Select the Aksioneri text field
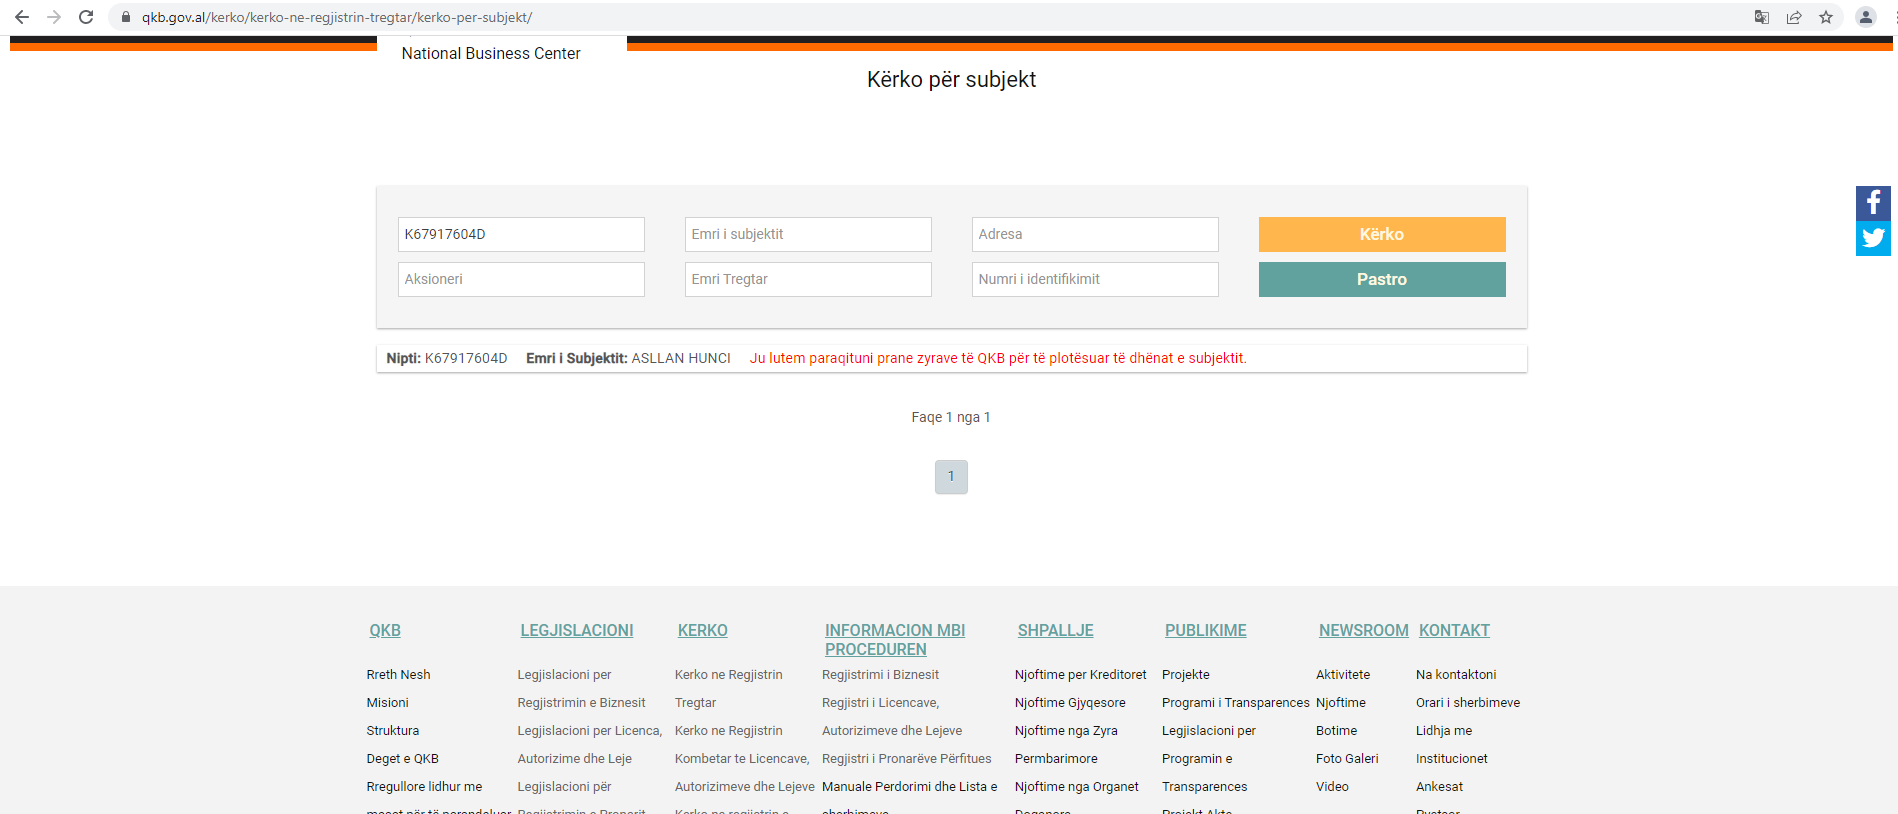1898x814 pixels. pos(520,279)
